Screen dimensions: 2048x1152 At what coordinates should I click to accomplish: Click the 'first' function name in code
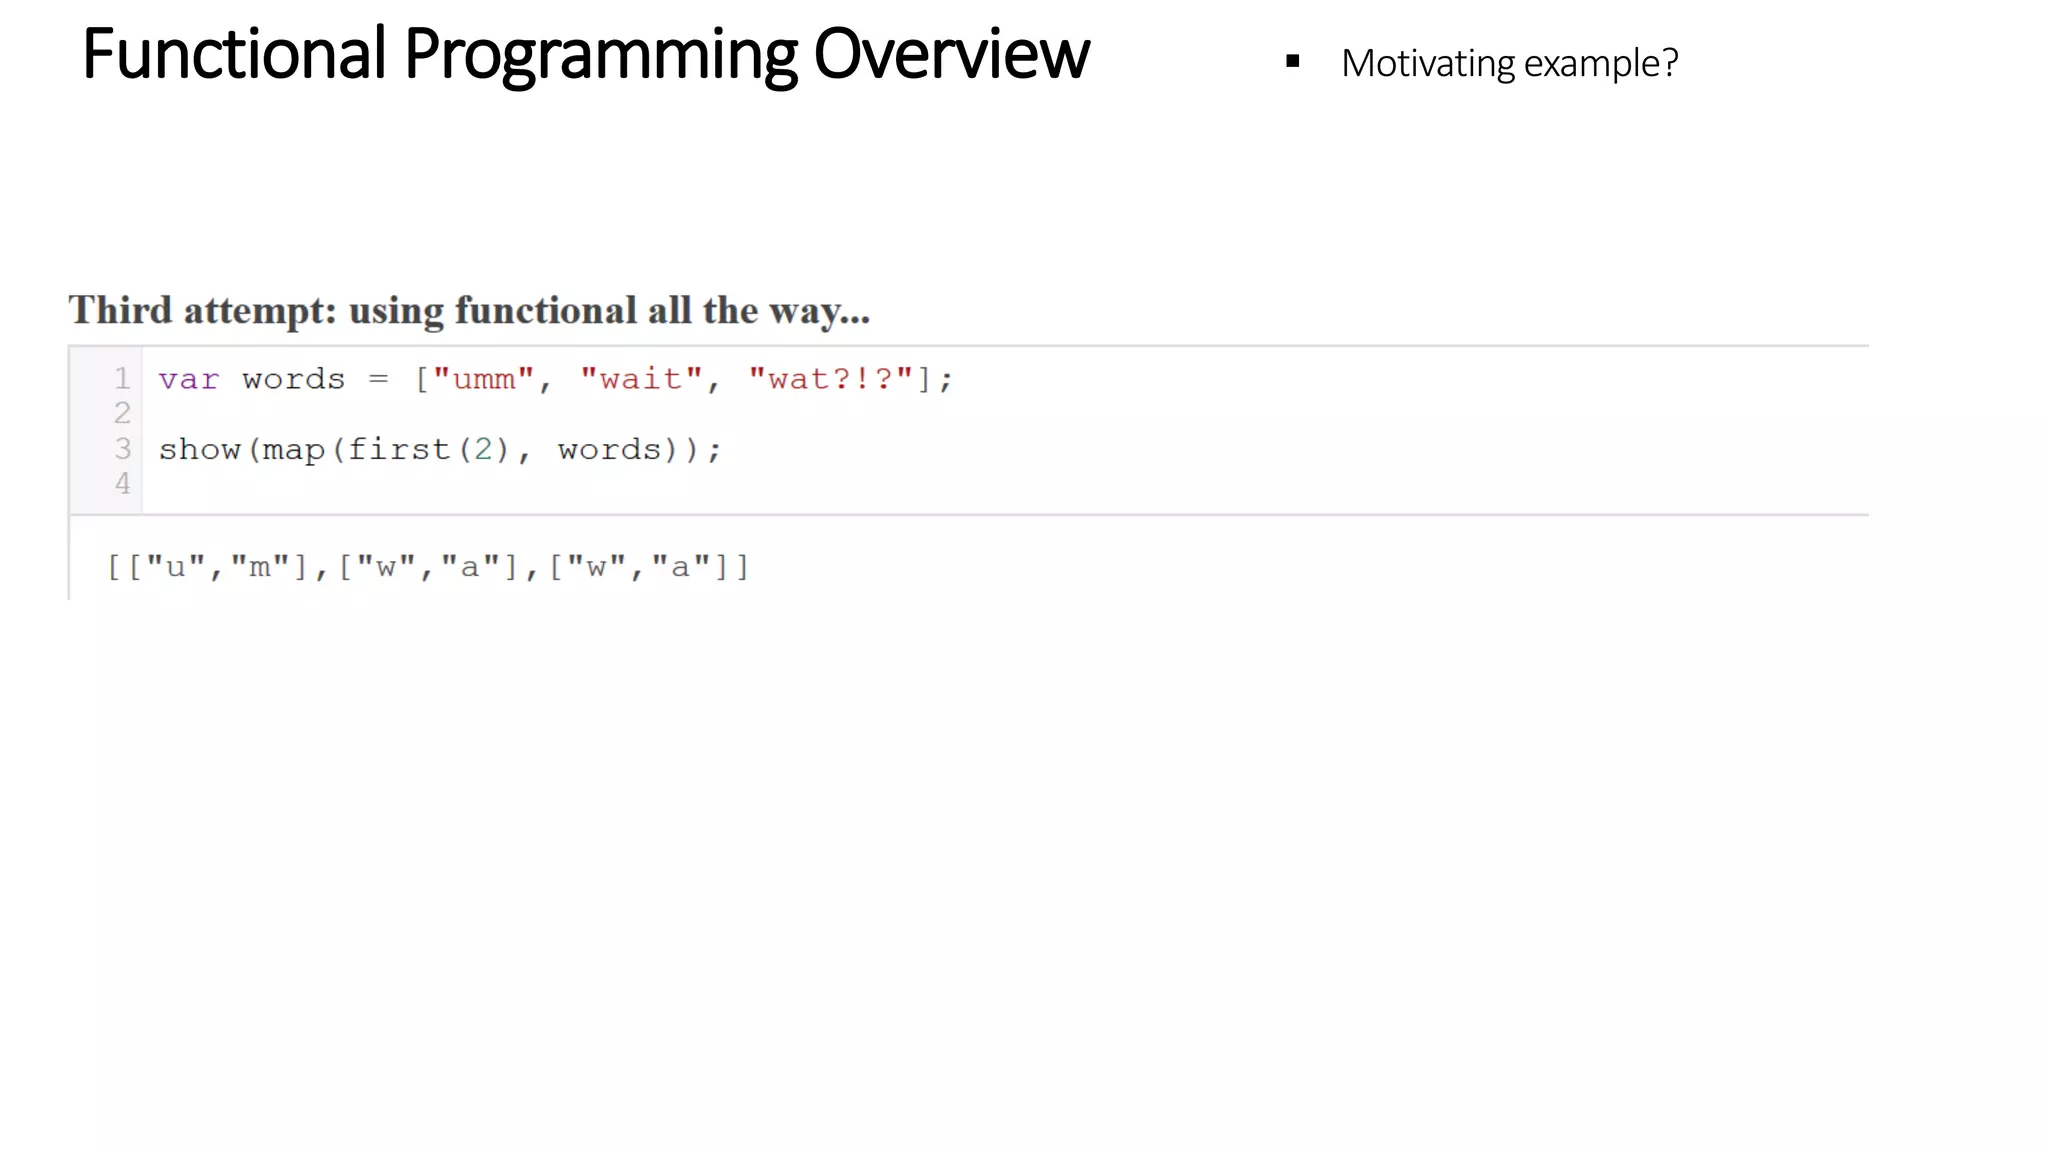click(398, 450)
